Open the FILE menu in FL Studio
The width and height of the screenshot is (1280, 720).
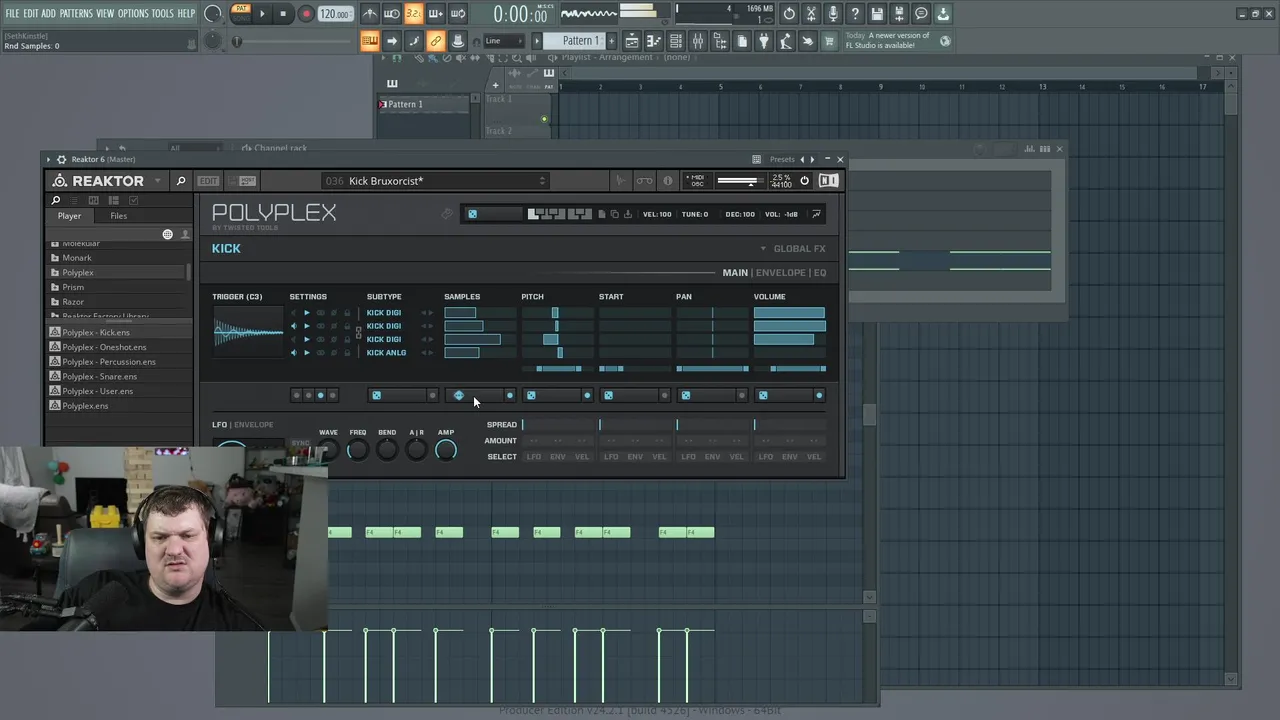click(12, 13)
